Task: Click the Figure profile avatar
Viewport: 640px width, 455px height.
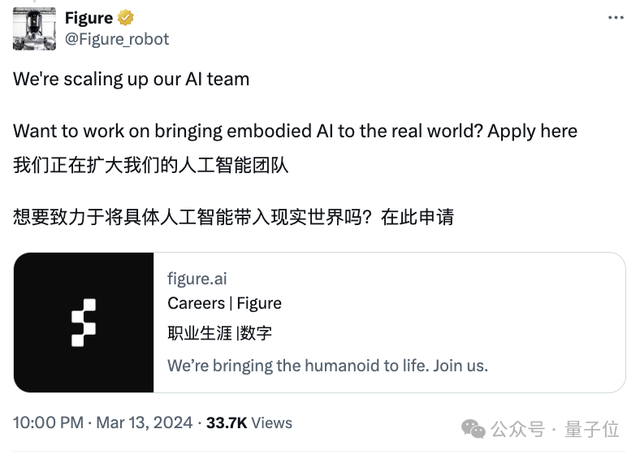Action: click(33, 28)
